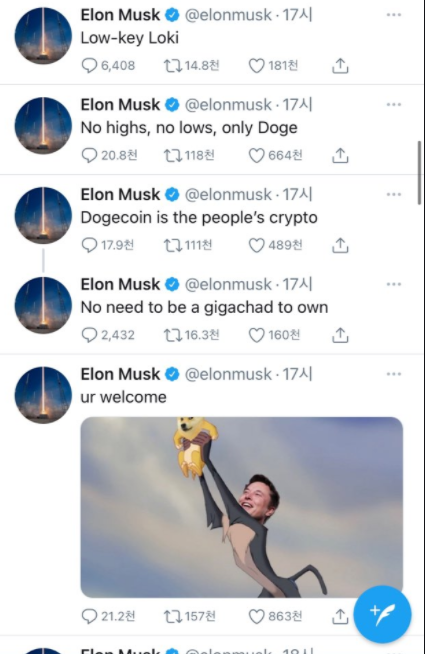Like the 'No highs, no lows, only Doge' tweet
This screenshot has width=425, height=654.
click(257, 155)
